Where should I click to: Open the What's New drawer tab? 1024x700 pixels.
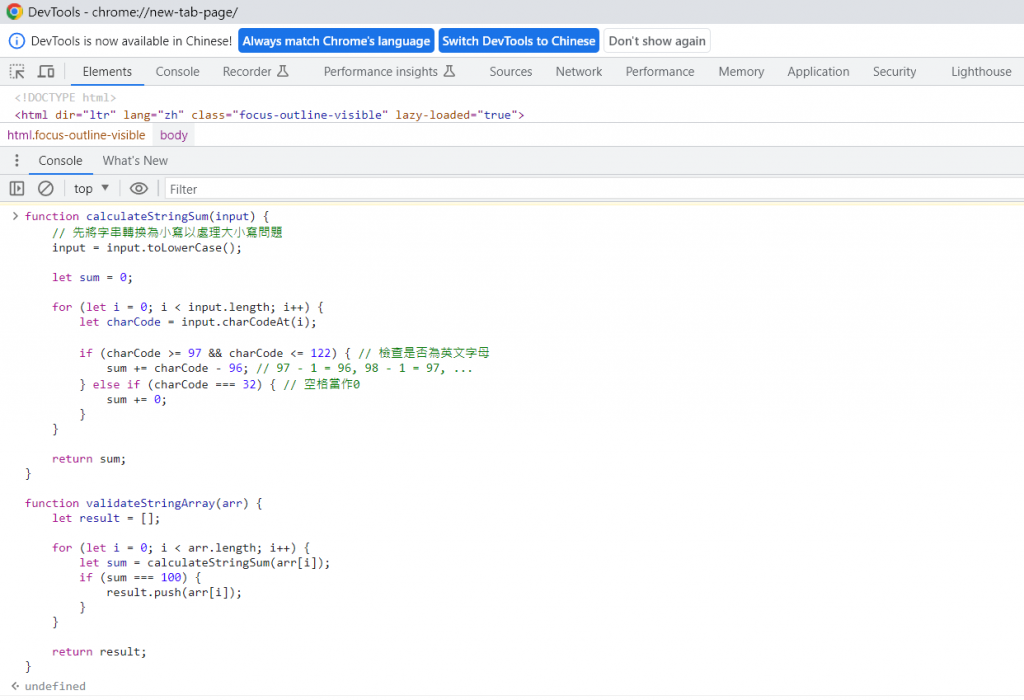pyautogui.click(x=135, y=161)
